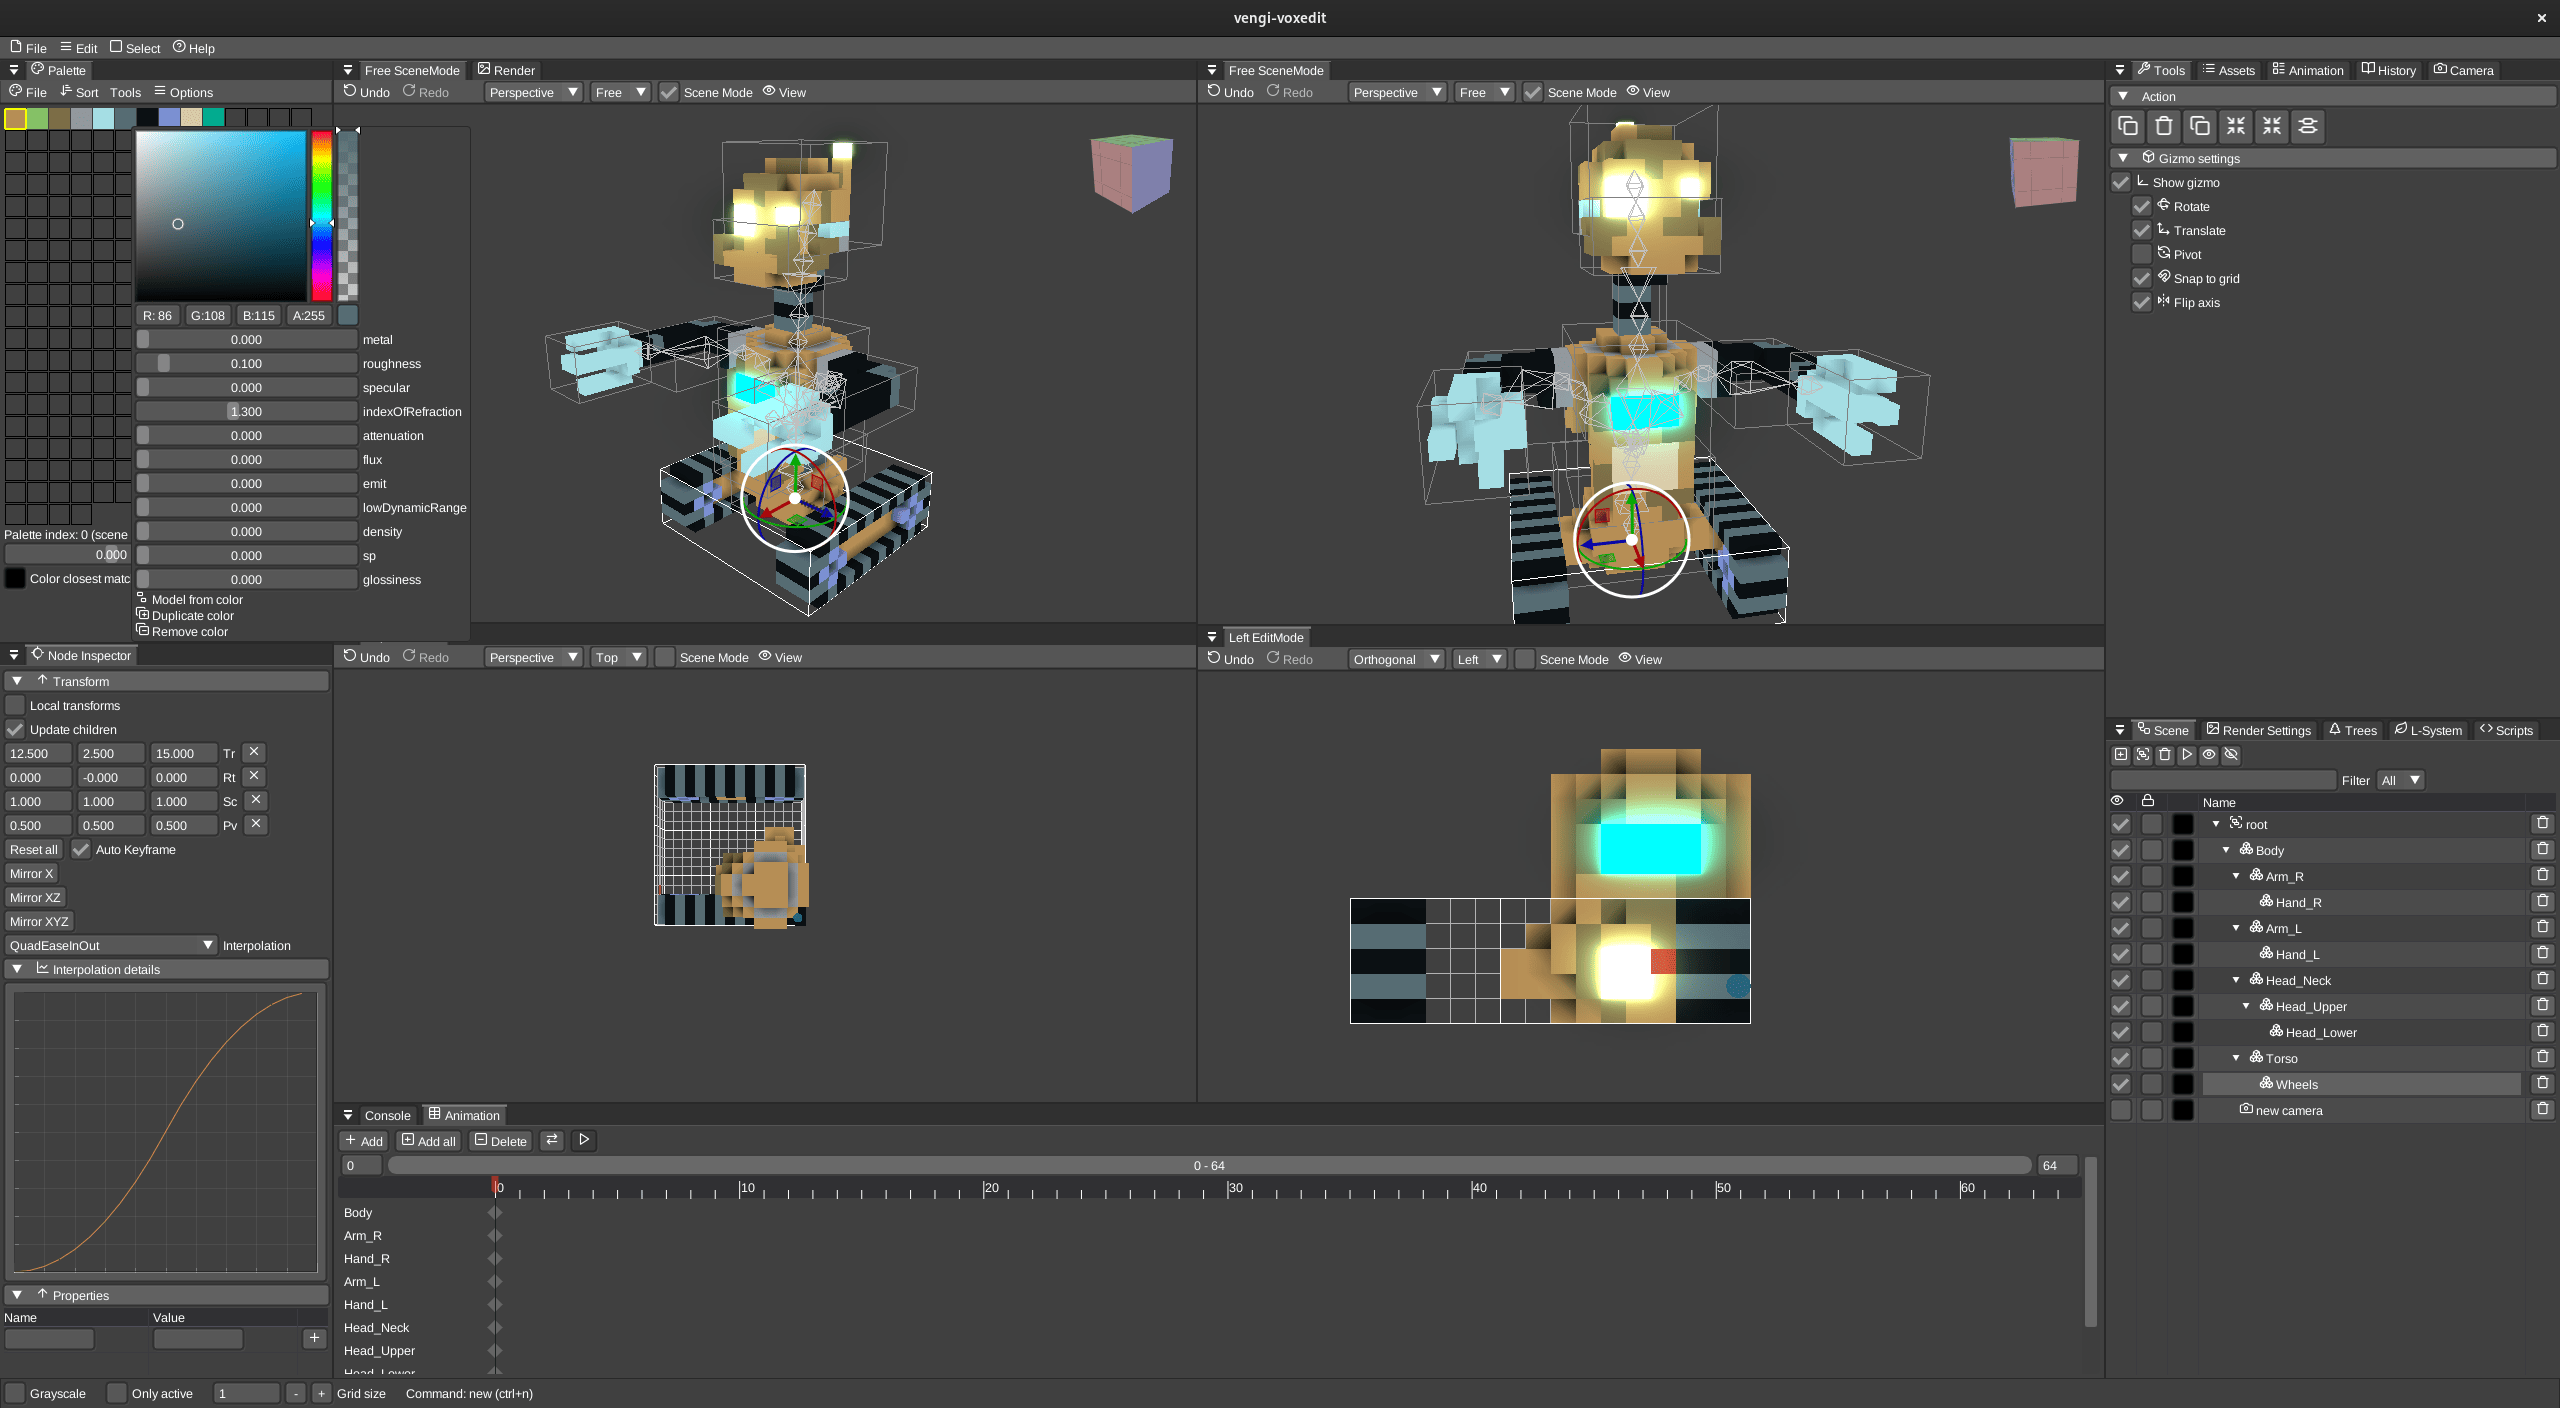Screen dimensions: 2560x1408
Task: Expand the Body tree node
Action: pyautogui.click(x=2225, y=850)
